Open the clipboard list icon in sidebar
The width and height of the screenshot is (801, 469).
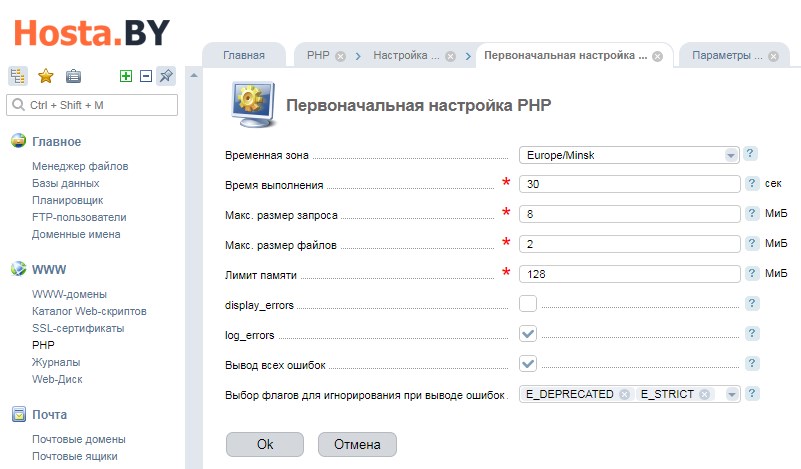pyautogui.click(x=73, y=76)
